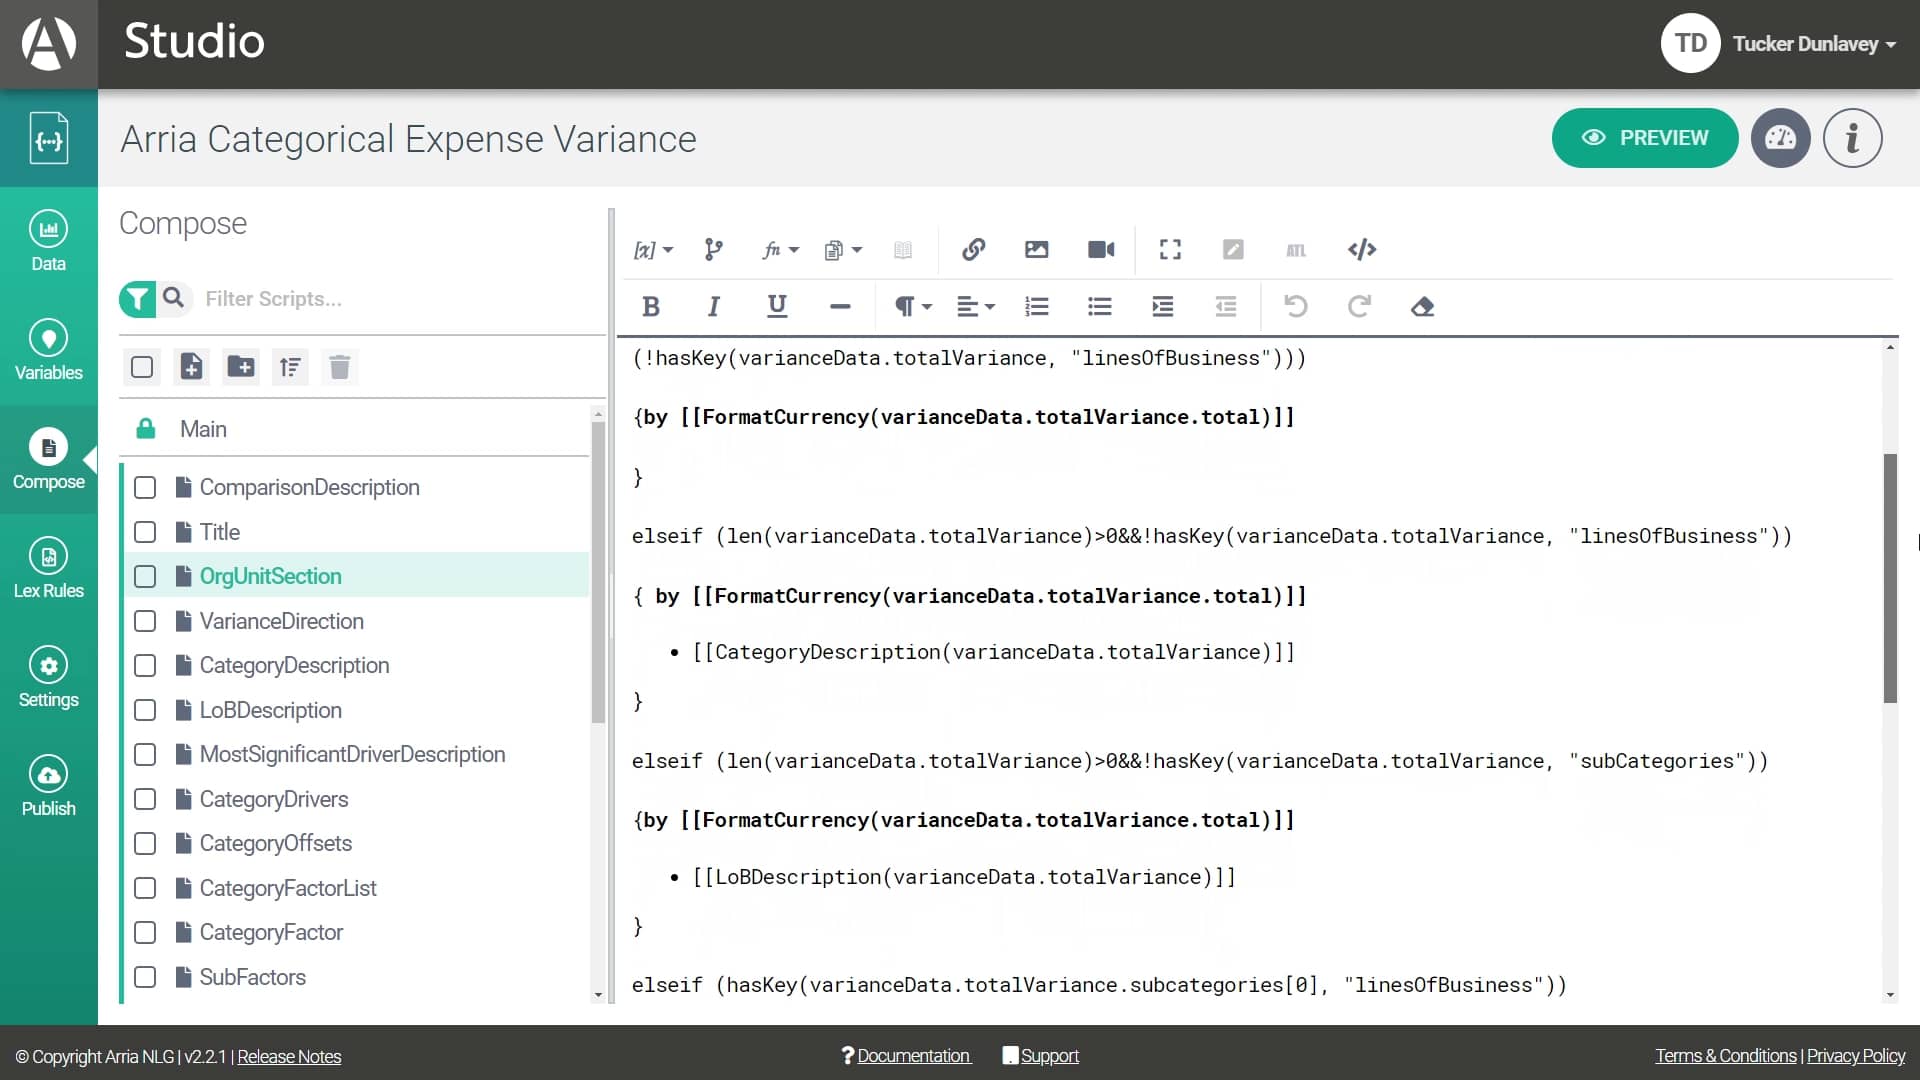Insert an ordered numbered list
This screenshot has width=1920, height=1080.
pyautogui.click(x=1037, y=307)
